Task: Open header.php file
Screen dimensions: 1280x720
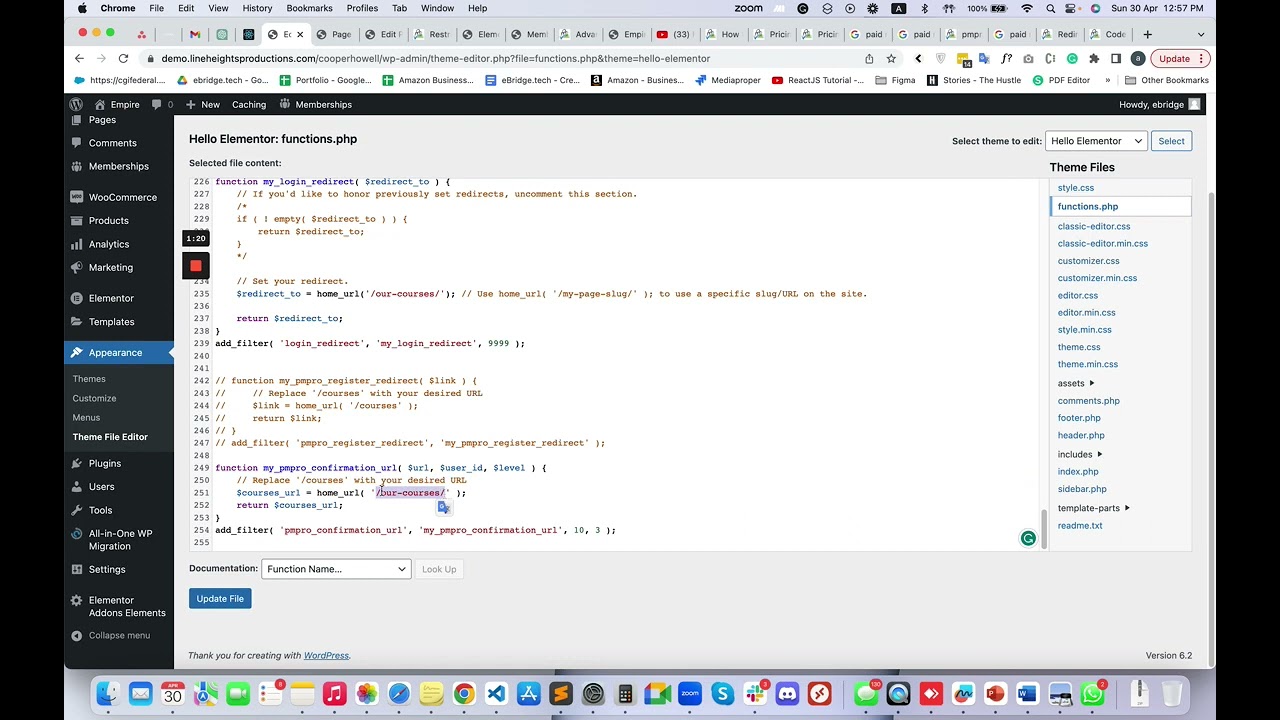Action: click(x=1081, y=435)
